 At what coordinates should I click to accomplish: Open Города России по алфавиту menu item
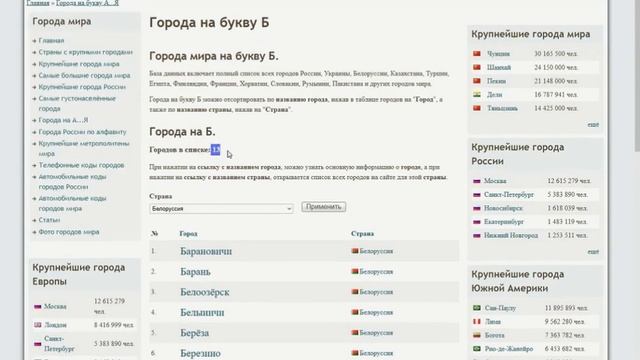click(x=82, y=132)
